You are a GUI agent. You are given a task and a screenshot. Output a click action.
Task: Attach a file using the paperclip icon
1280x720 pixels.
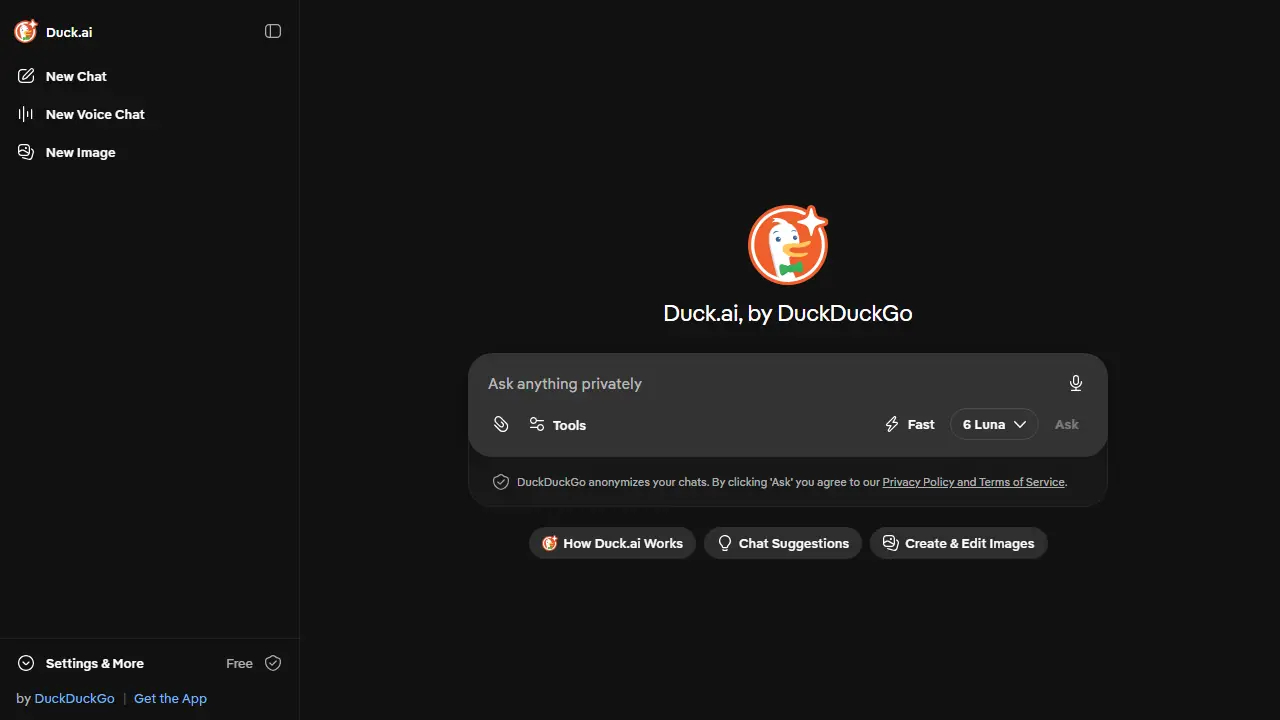pos(501,425)
